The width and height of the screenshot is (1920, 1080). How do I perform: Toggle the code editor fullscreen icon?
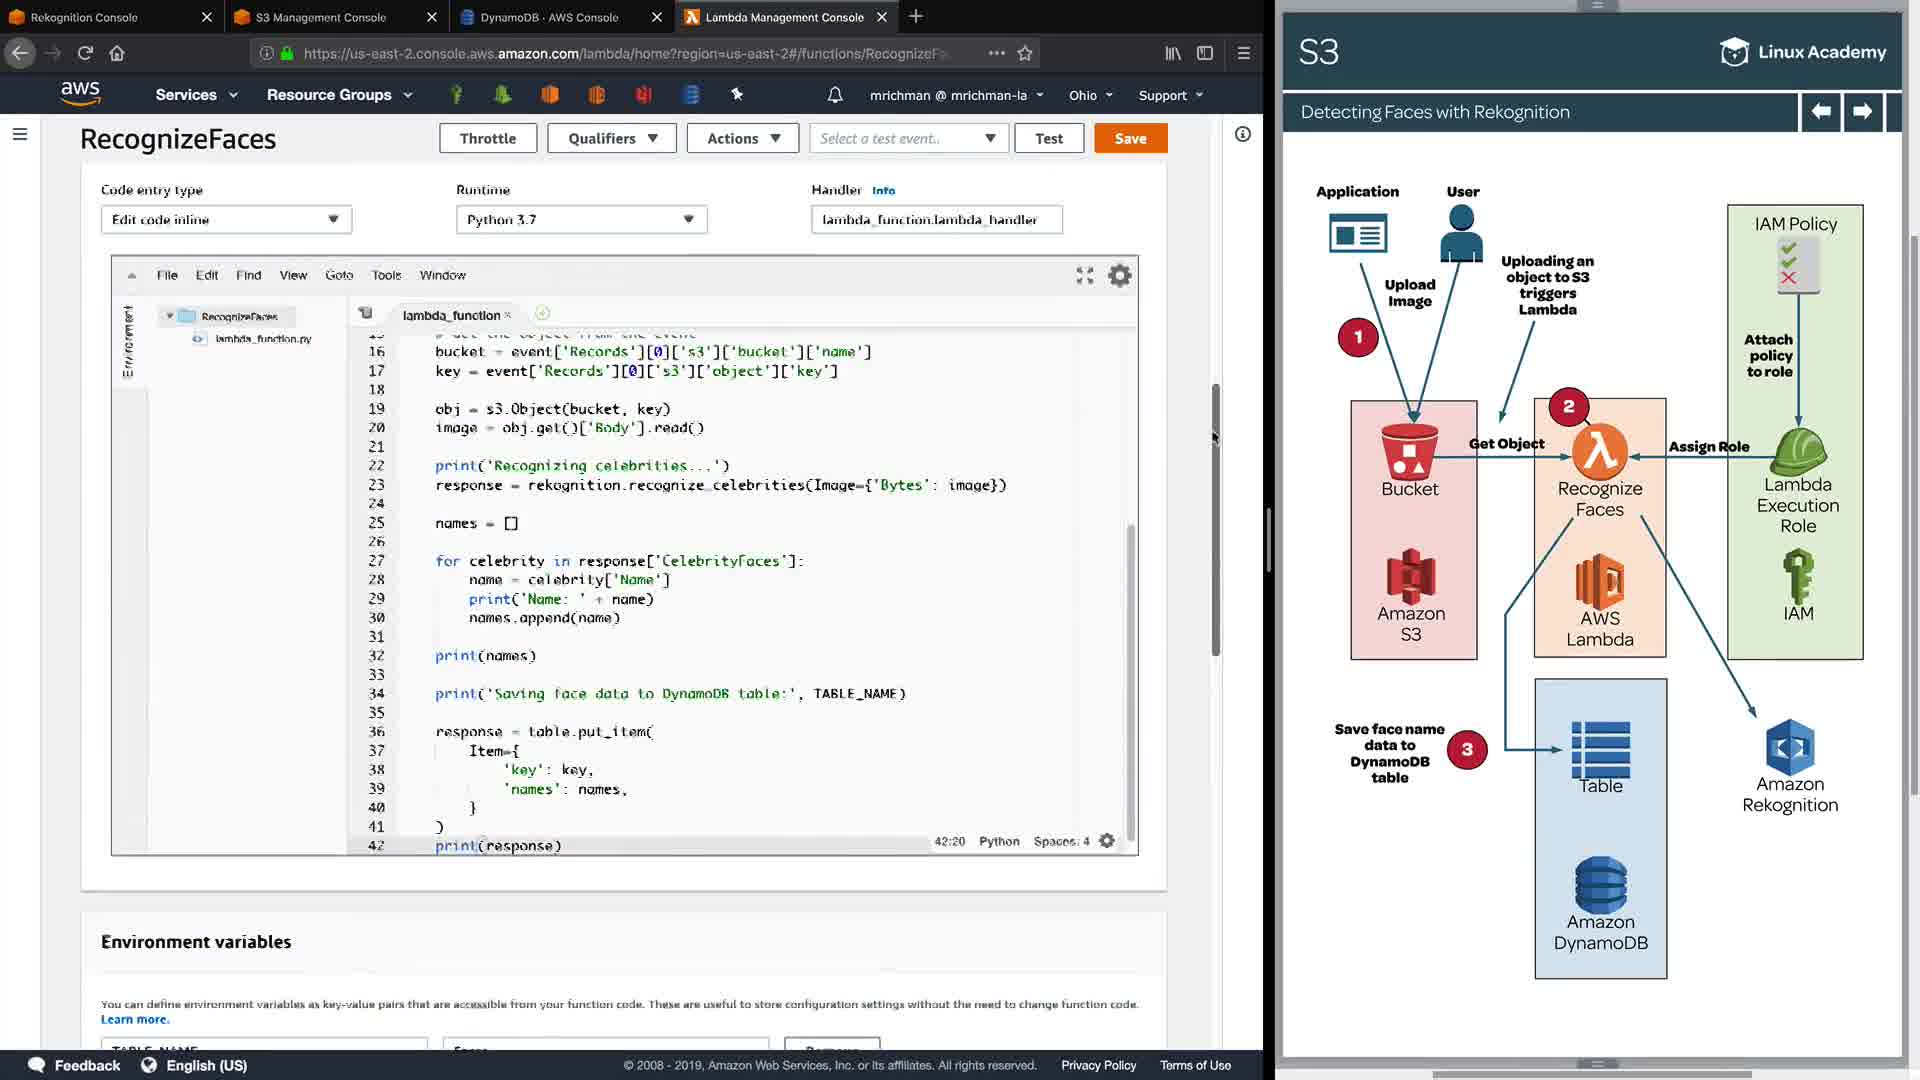pyautogui.click(x=1085, y=275)
